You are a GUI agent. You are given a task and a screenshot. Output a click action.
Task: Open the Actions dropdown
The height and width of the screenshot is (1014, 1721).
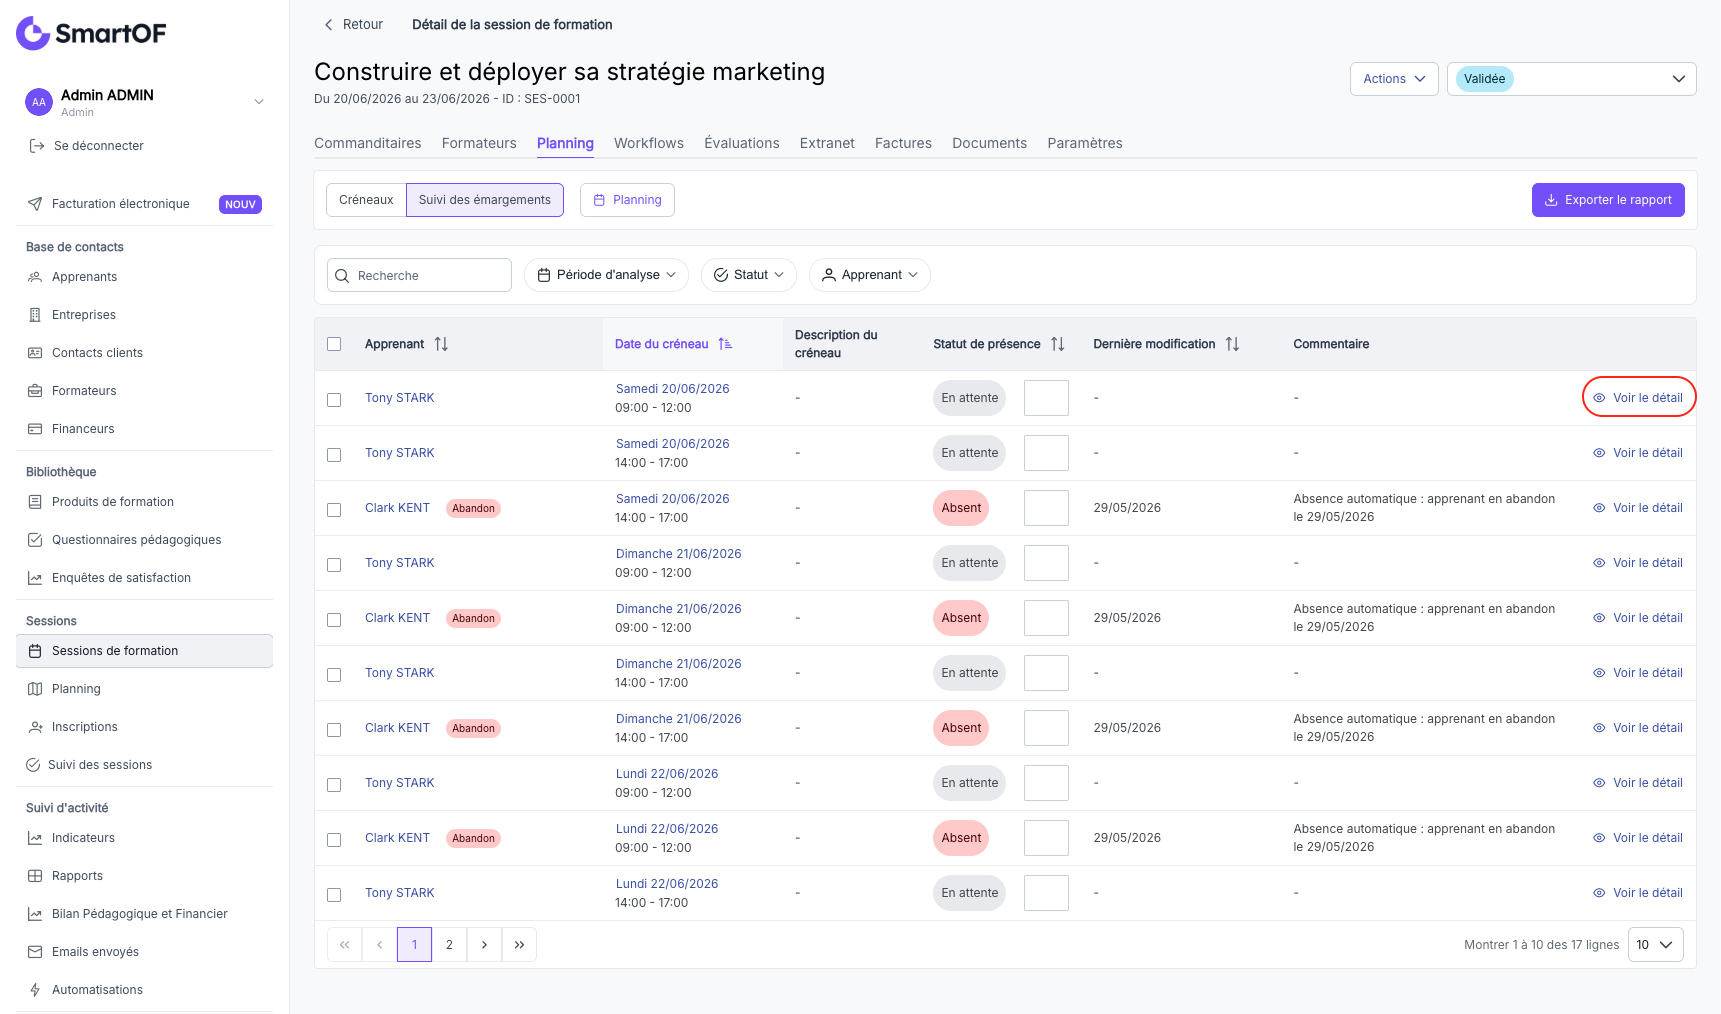coord(1394,79)
